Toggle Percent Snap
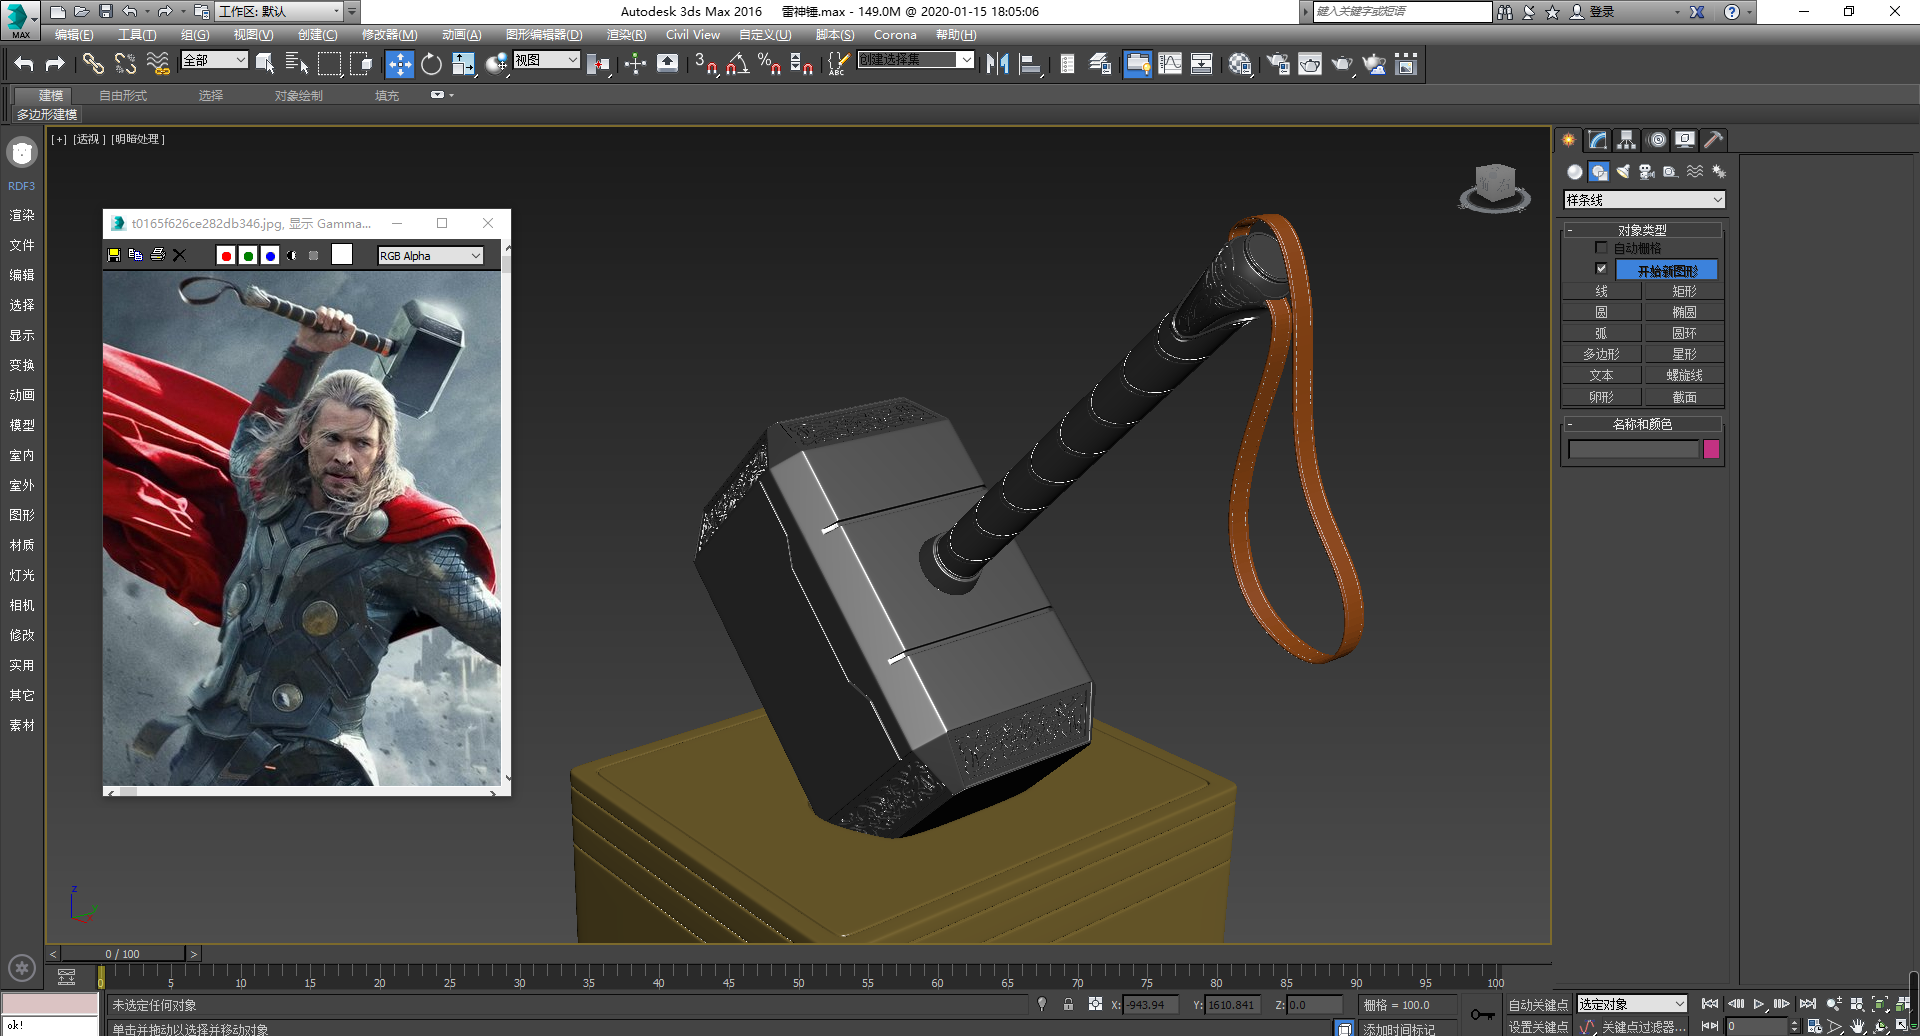 769,64
